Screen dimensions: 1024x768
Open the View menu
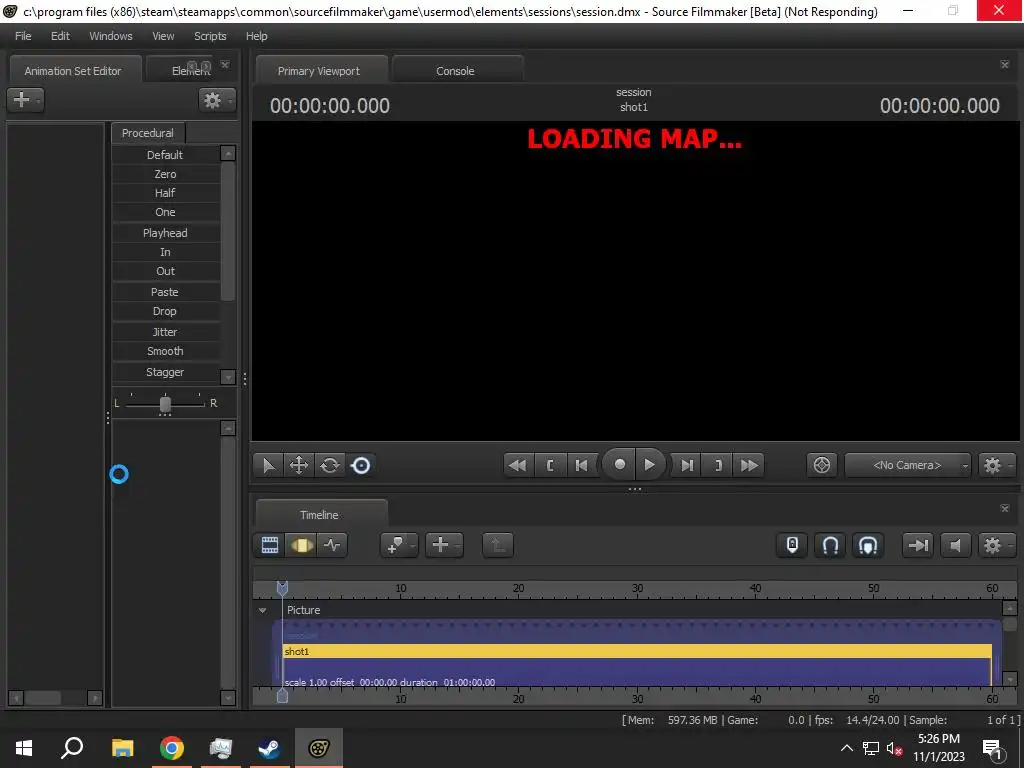163,36
